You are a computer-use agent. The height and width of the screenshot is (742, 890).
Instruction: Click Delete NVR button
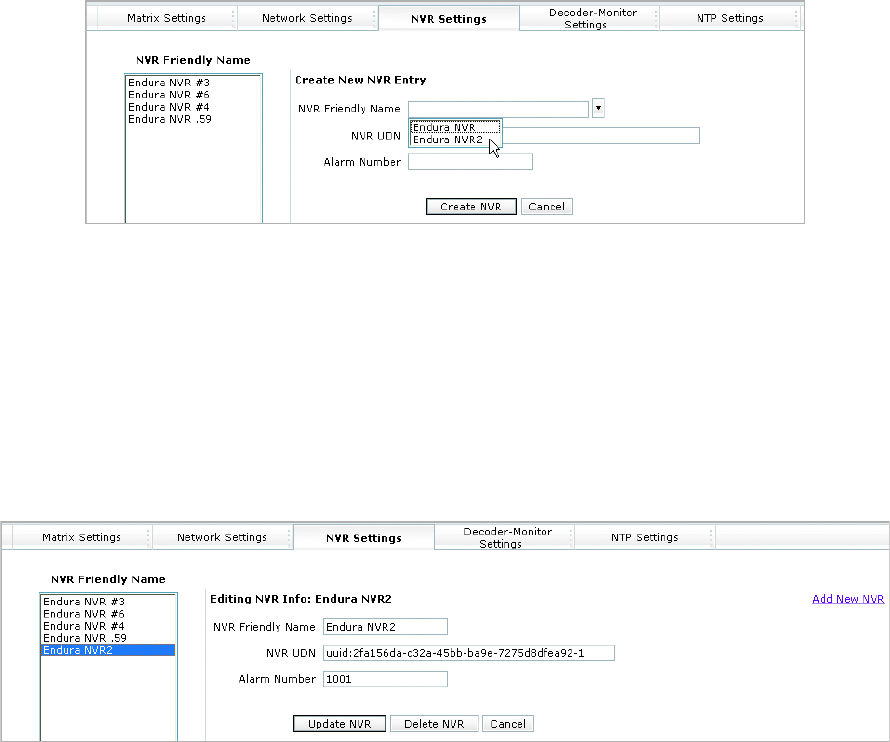tap(434, 724)
